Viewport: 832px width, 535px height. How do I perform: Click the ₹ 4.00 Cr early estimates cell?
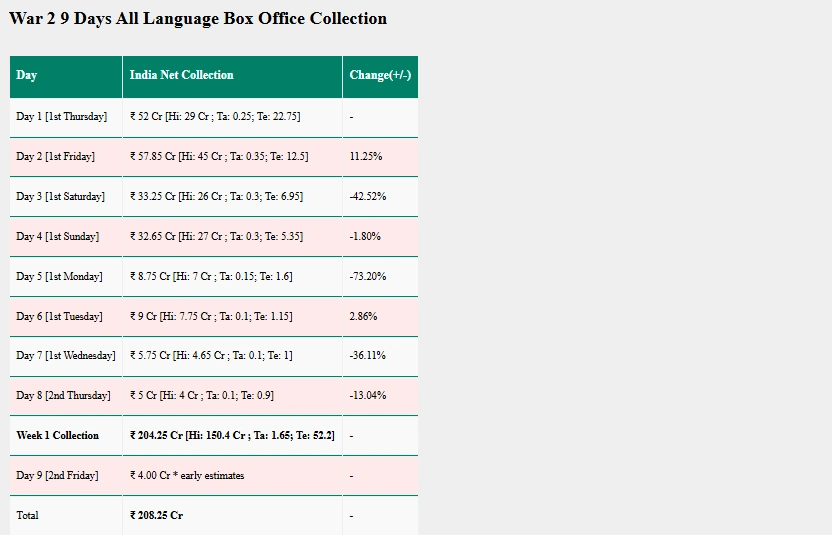point(187,476)
